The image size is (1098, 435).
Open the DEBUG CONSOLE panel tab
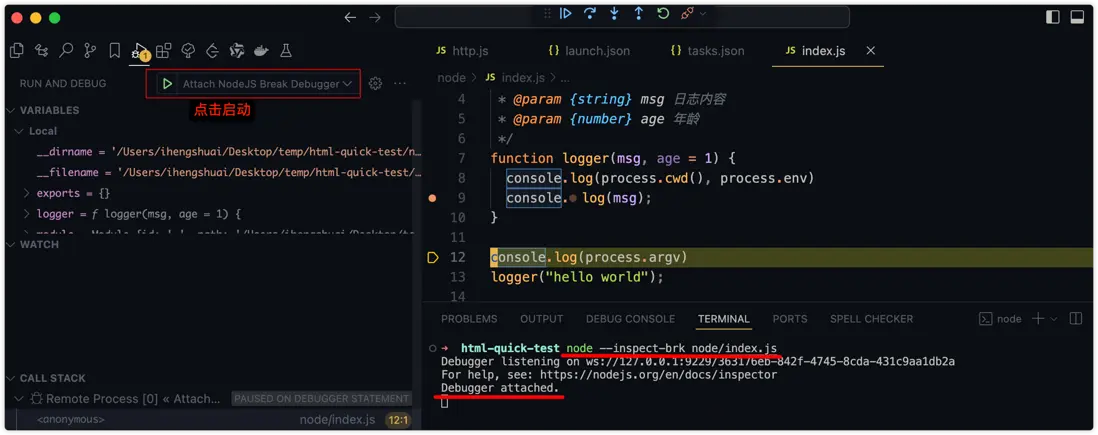click(x=630, y=319)
